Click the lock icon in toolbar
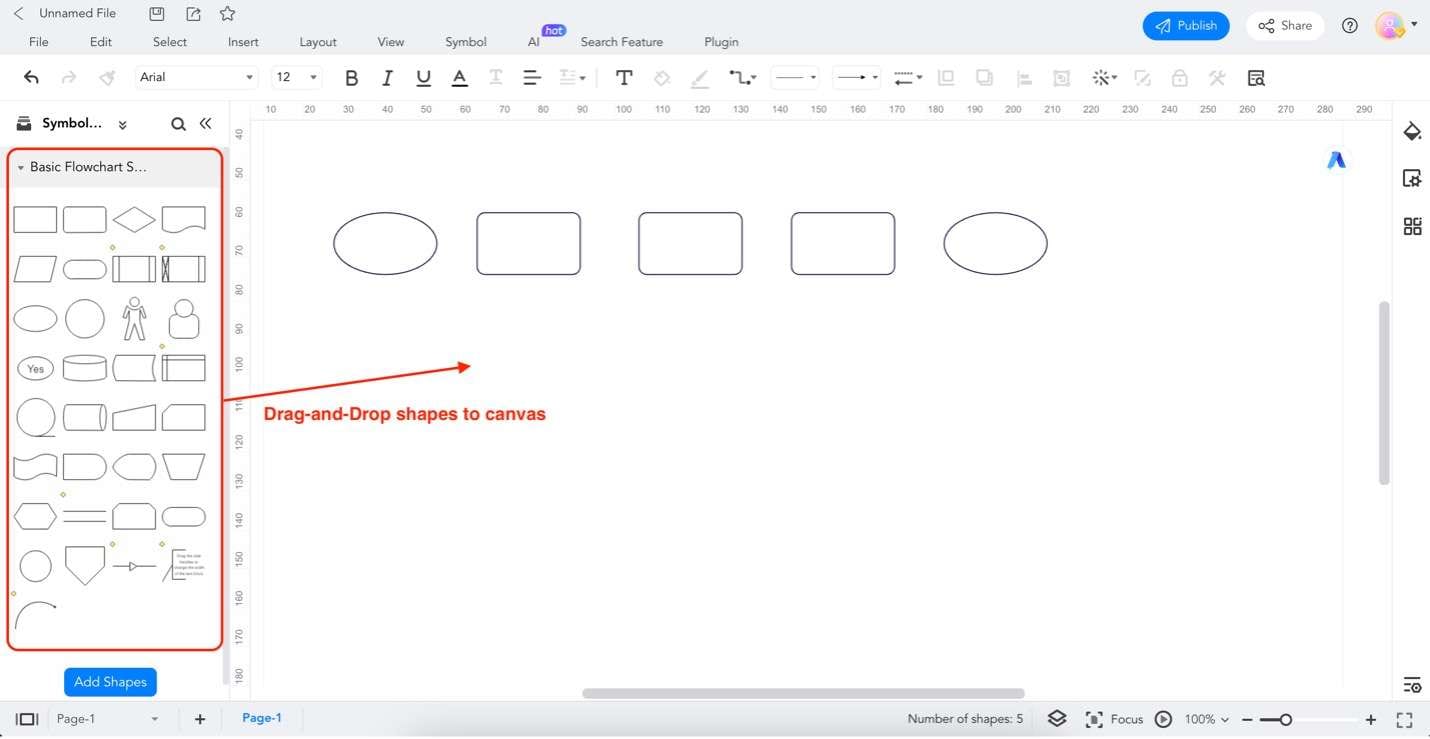 1180,78
